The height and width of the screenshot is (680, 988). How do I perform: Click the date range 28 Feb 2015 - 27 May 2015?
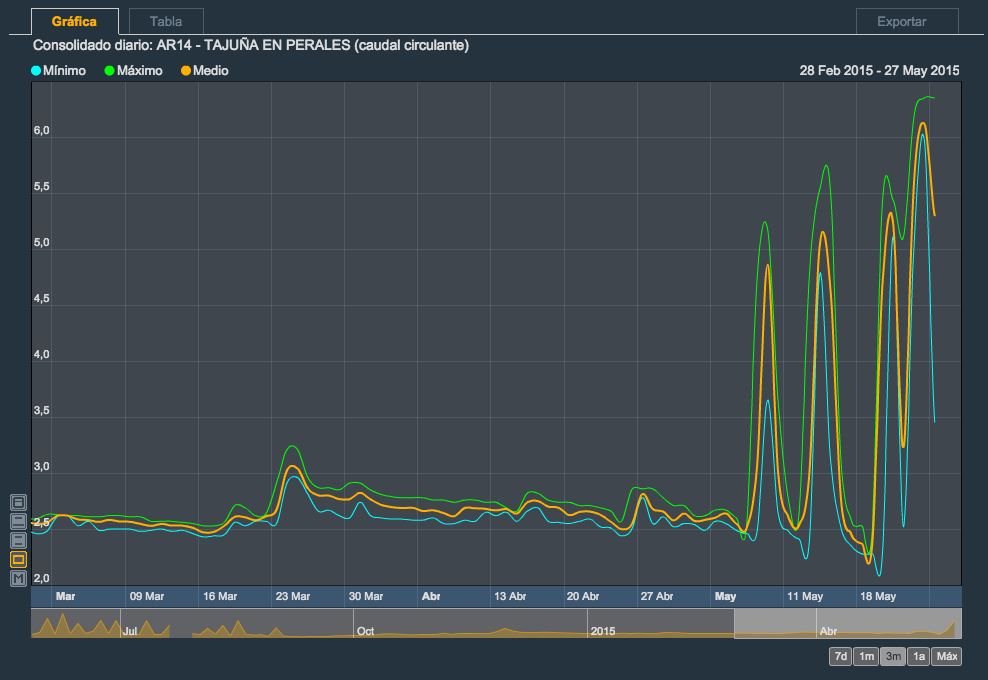point(879,71)
